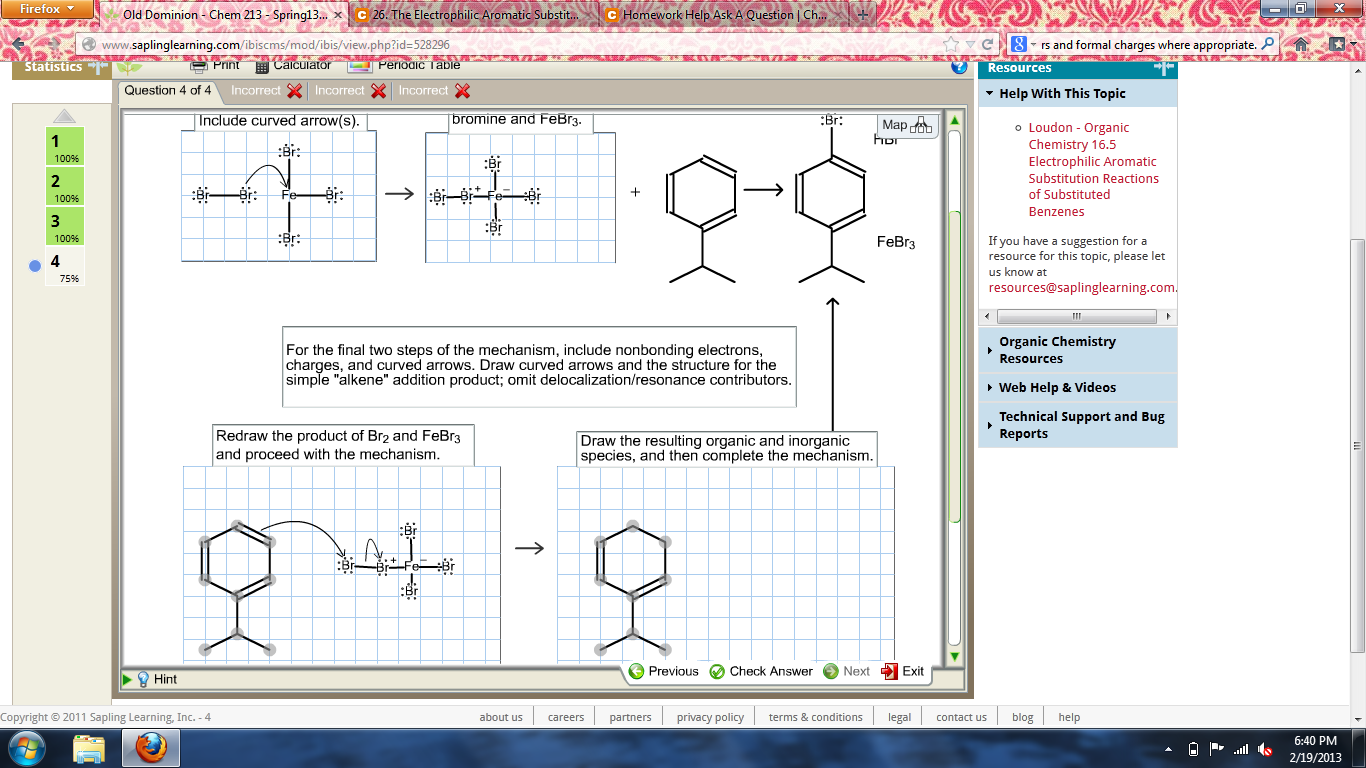The image size is (1366, 768).
Task: Click the volume icon in system tray
Action: 1265,748
